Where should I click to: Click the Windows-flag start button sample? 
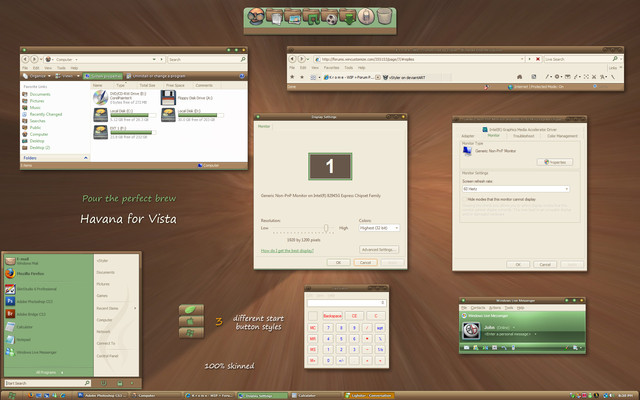pyautogui.click(x=191, y=333)
